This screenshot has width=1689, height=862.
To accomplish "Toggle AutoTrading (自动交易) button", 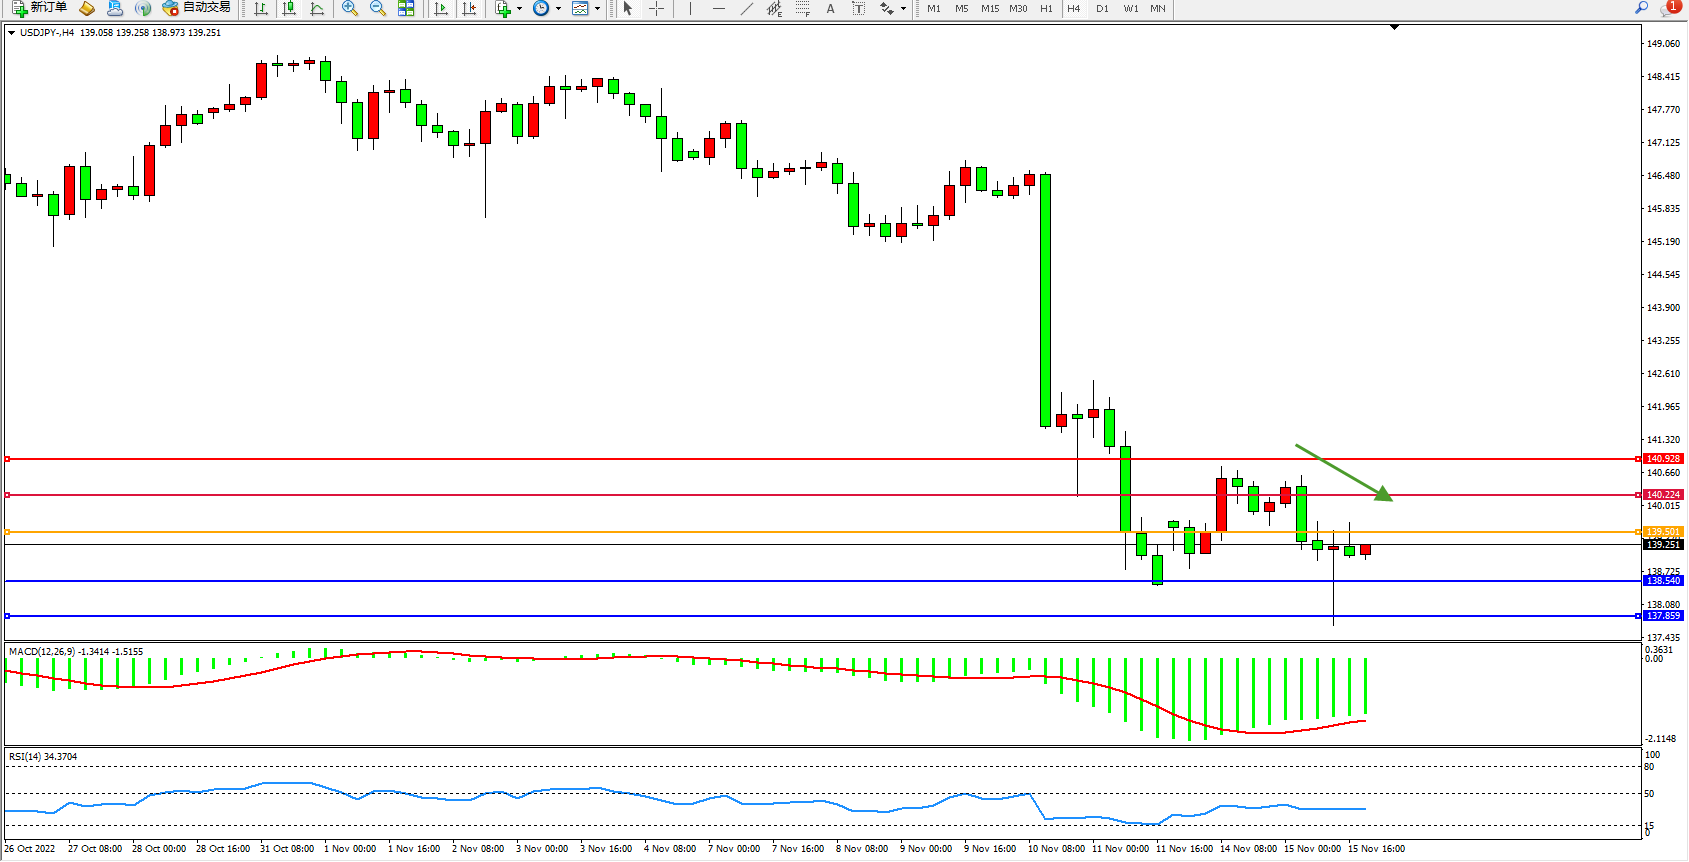I will pos(197,8).
